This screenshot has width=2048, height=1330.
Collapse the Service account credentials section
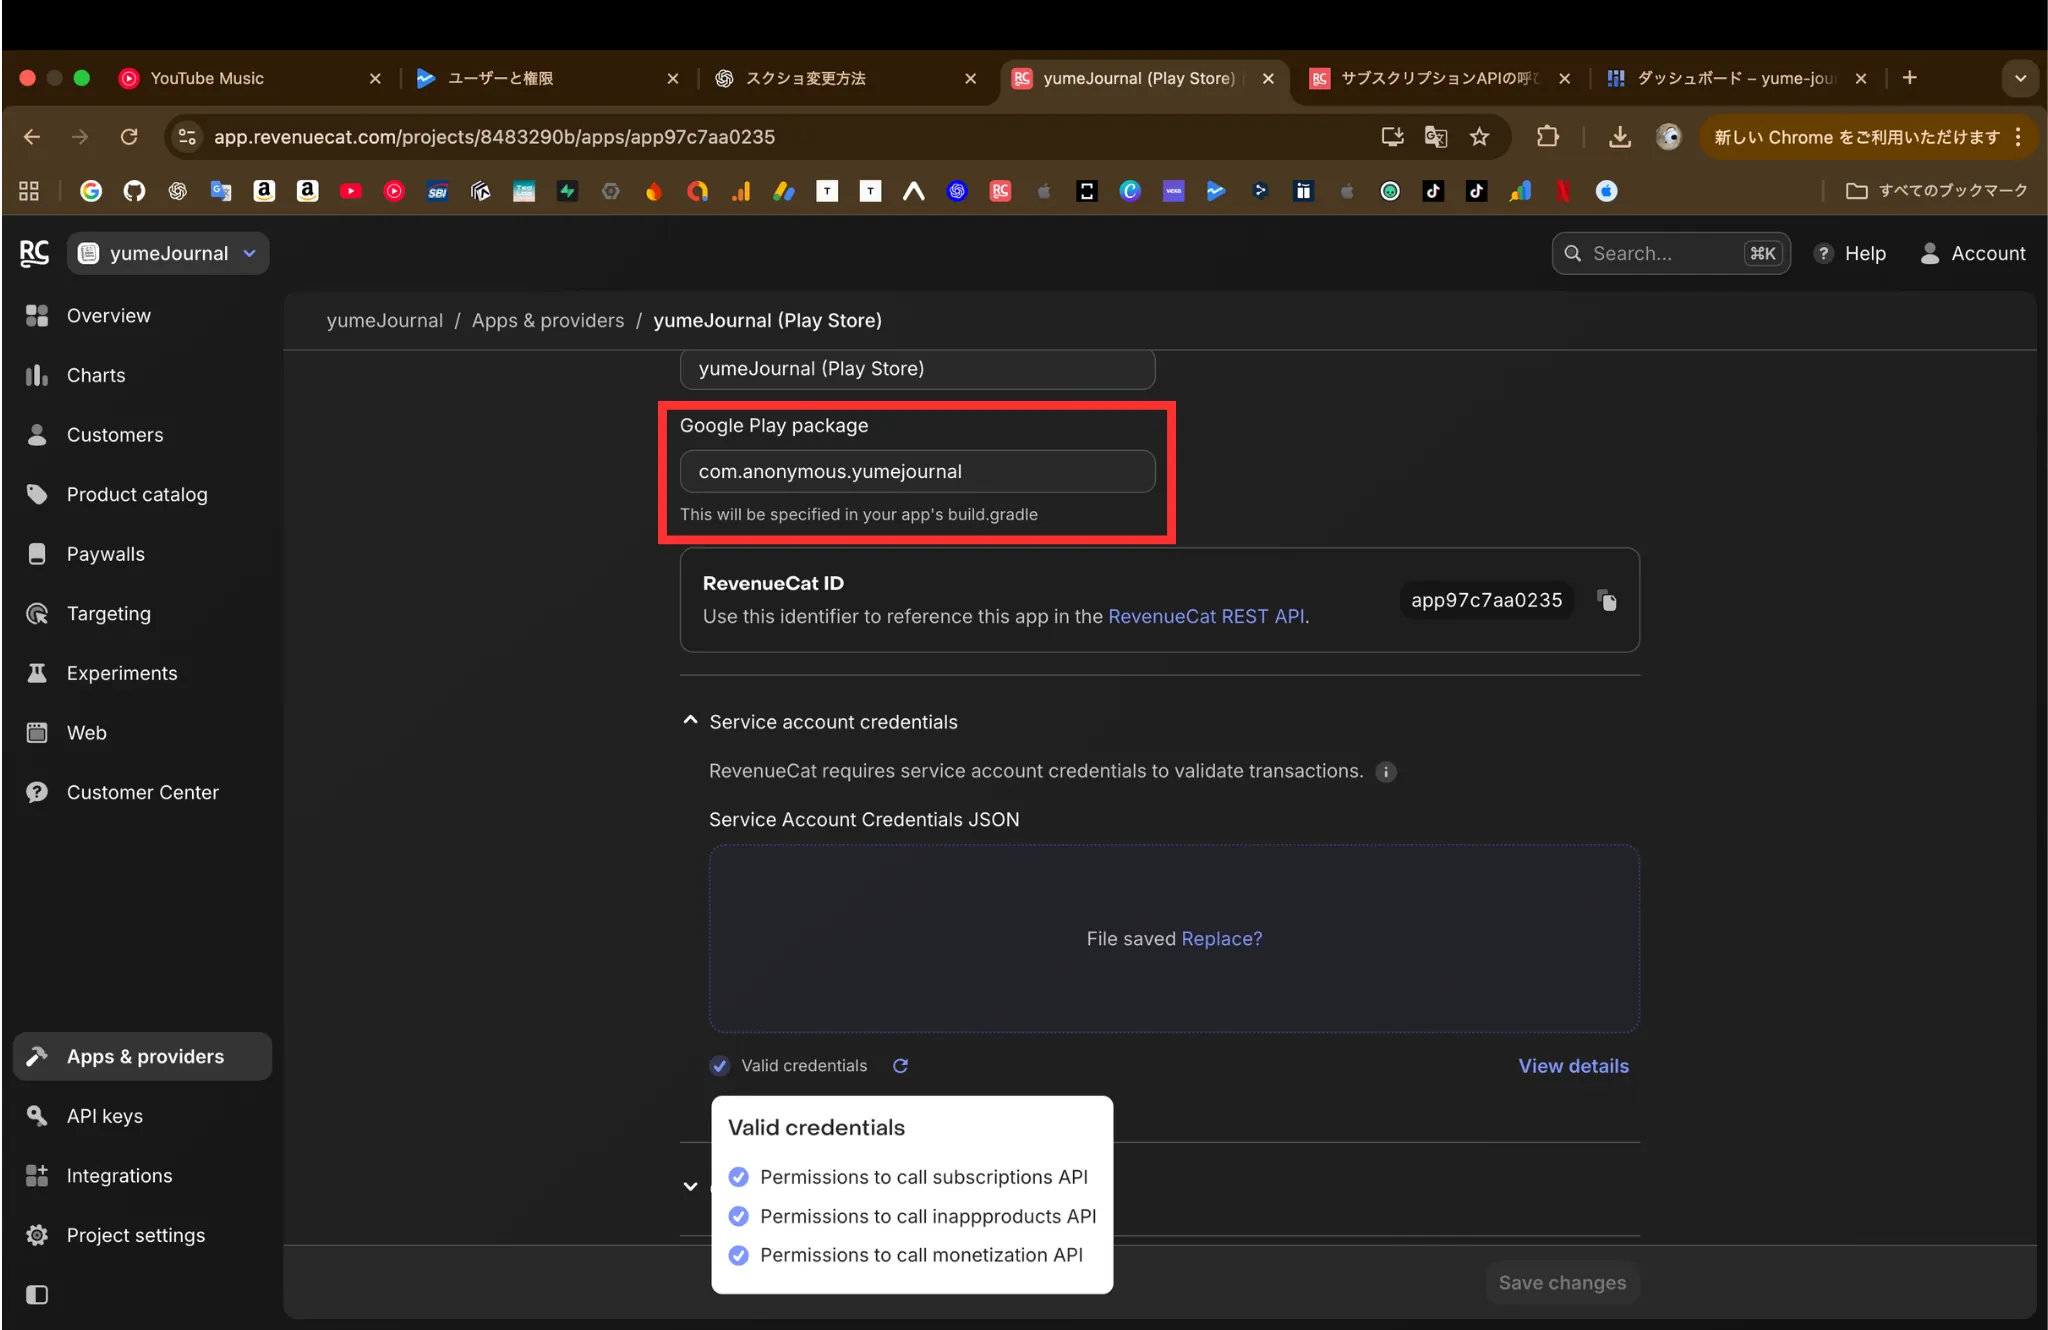pos(690,719)
